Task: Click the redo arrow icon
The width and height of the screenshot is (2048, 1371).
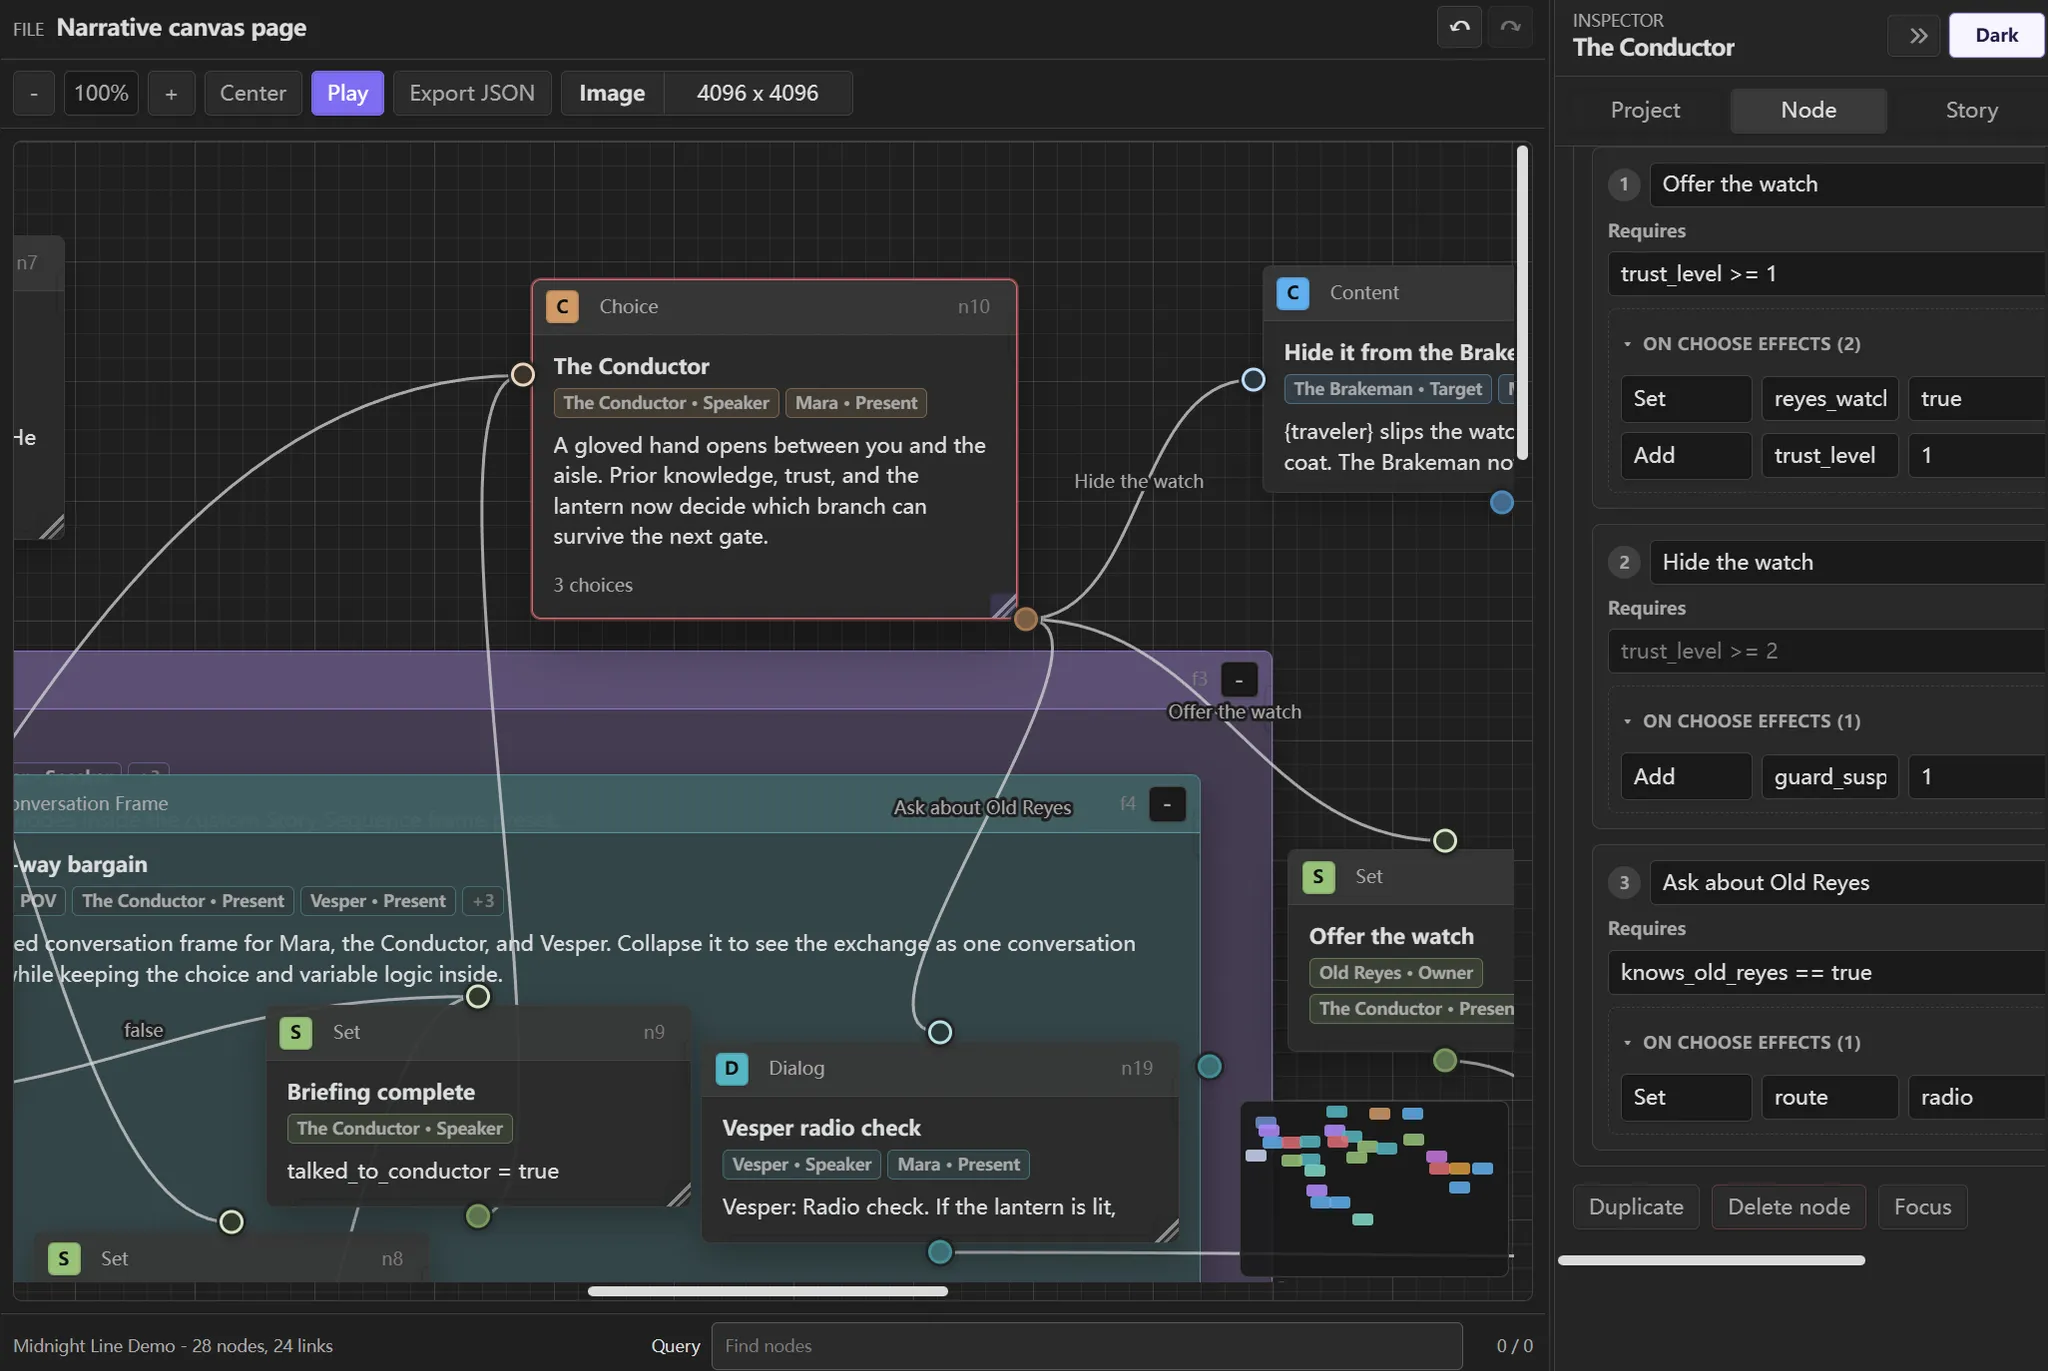Action: pos(1510,28)
